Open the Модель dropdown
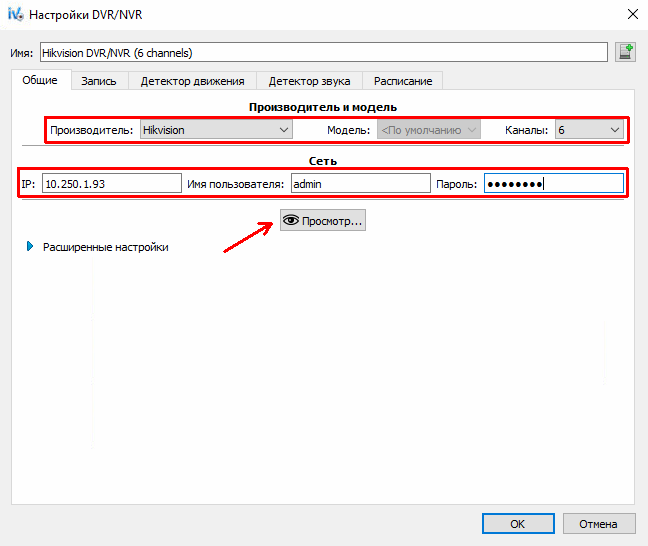This screenshot has width=648, height=546. click(x=429, y=130)
